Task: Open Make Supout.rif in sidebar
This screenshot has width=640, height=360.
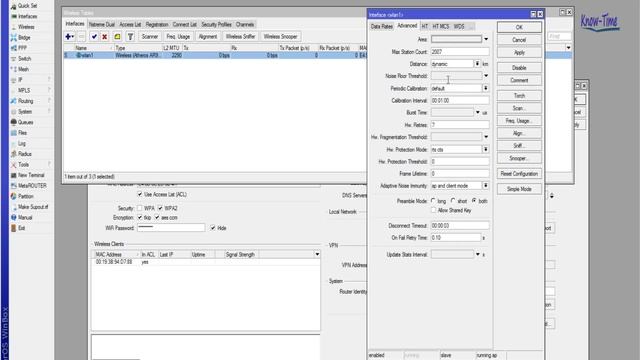Action: click(x=33, y=207)
